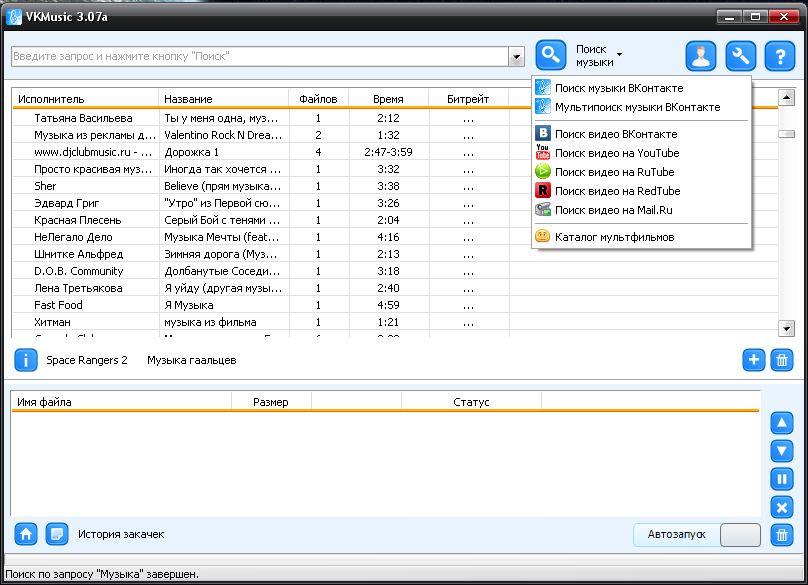
Task: Click the smiley icon for cartoon catalog
Action: tap(543, 236)
